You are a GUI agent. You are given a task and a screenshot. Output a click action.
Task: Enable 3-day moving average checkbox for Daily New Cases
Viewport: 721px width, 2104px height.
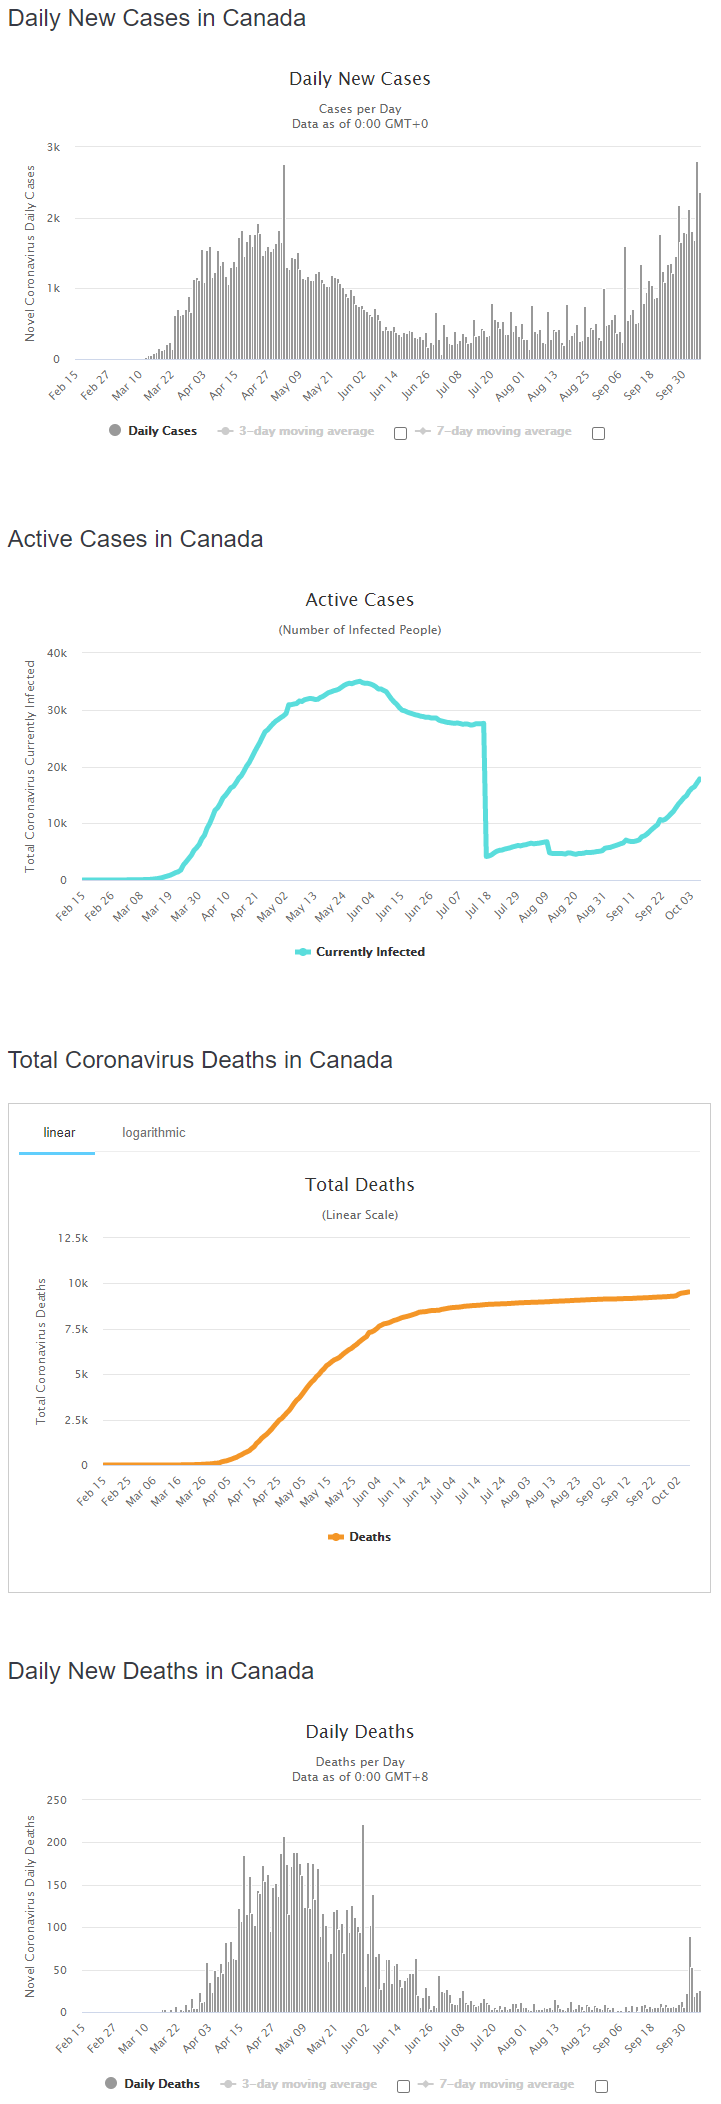(400, 434)
